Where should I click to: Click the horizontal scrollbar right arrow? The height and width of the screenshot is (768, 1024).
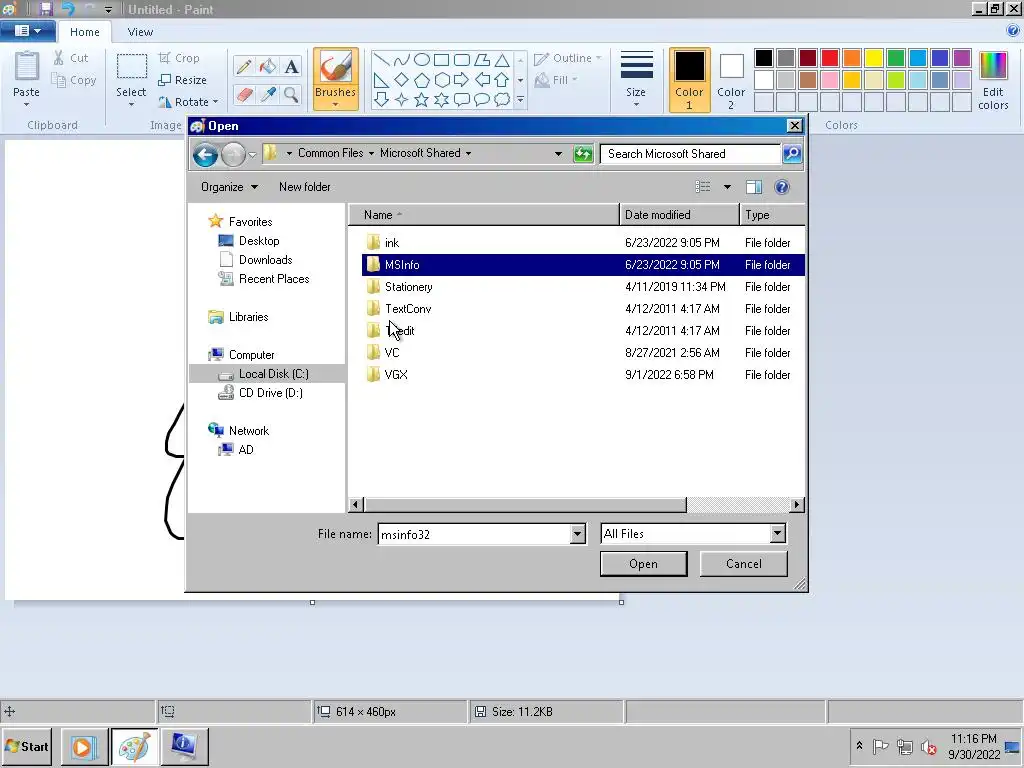pyautogui.click(x=796, y=504)
